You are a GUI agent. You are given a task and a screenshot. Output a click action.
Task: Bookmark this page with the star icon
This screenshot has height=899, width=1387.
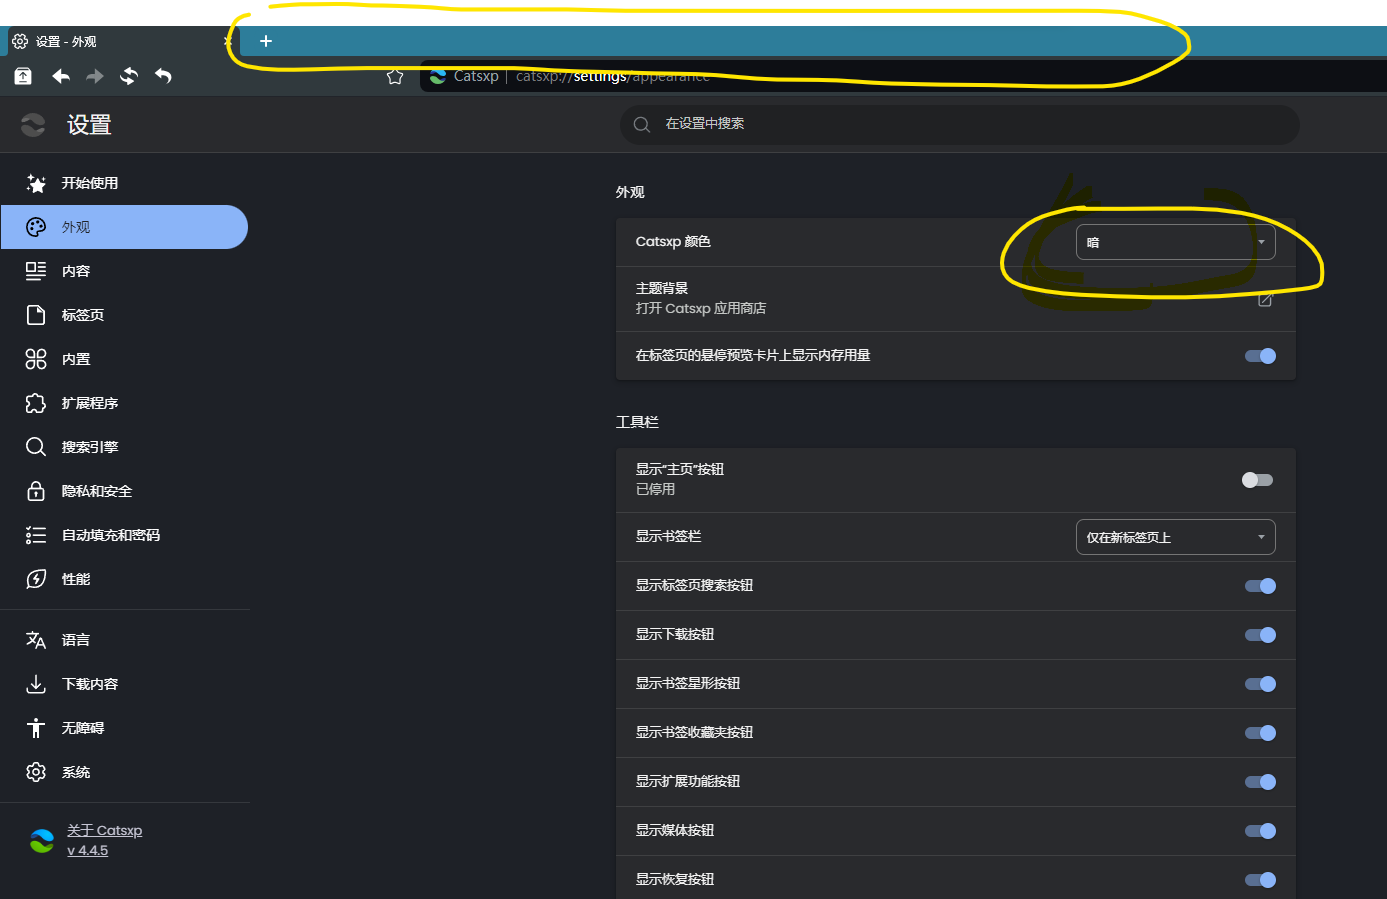pos(395,77)
